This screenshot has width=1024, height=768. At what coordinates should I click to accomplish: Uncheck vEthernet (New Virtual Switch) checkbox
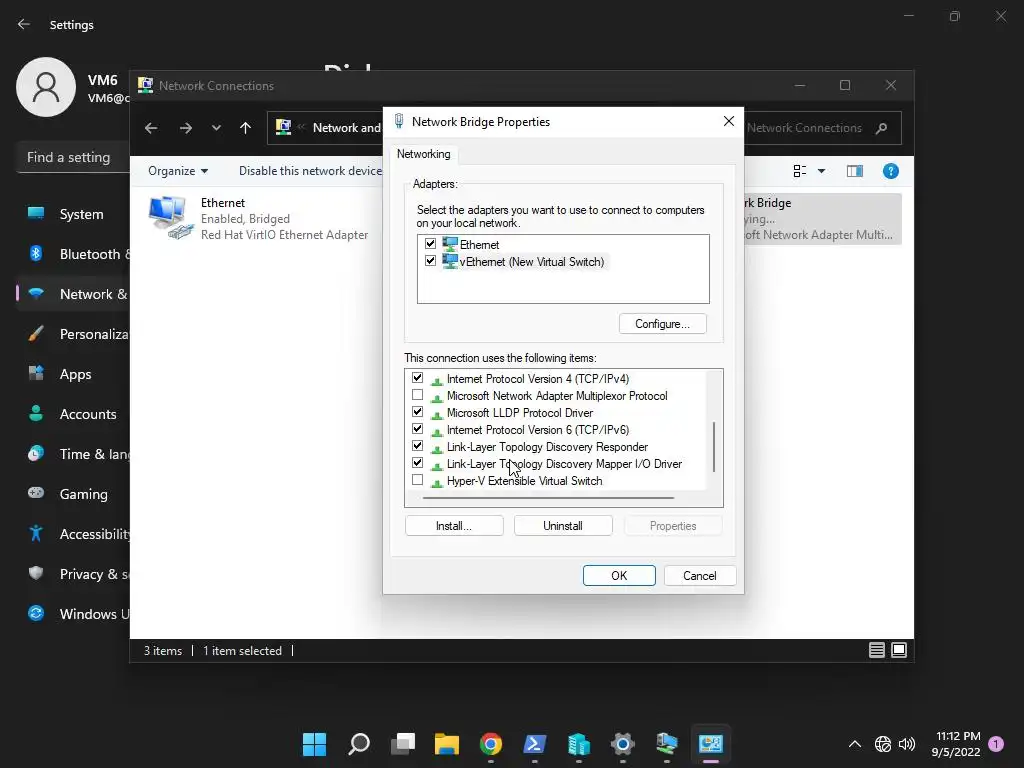pos(430,261)
